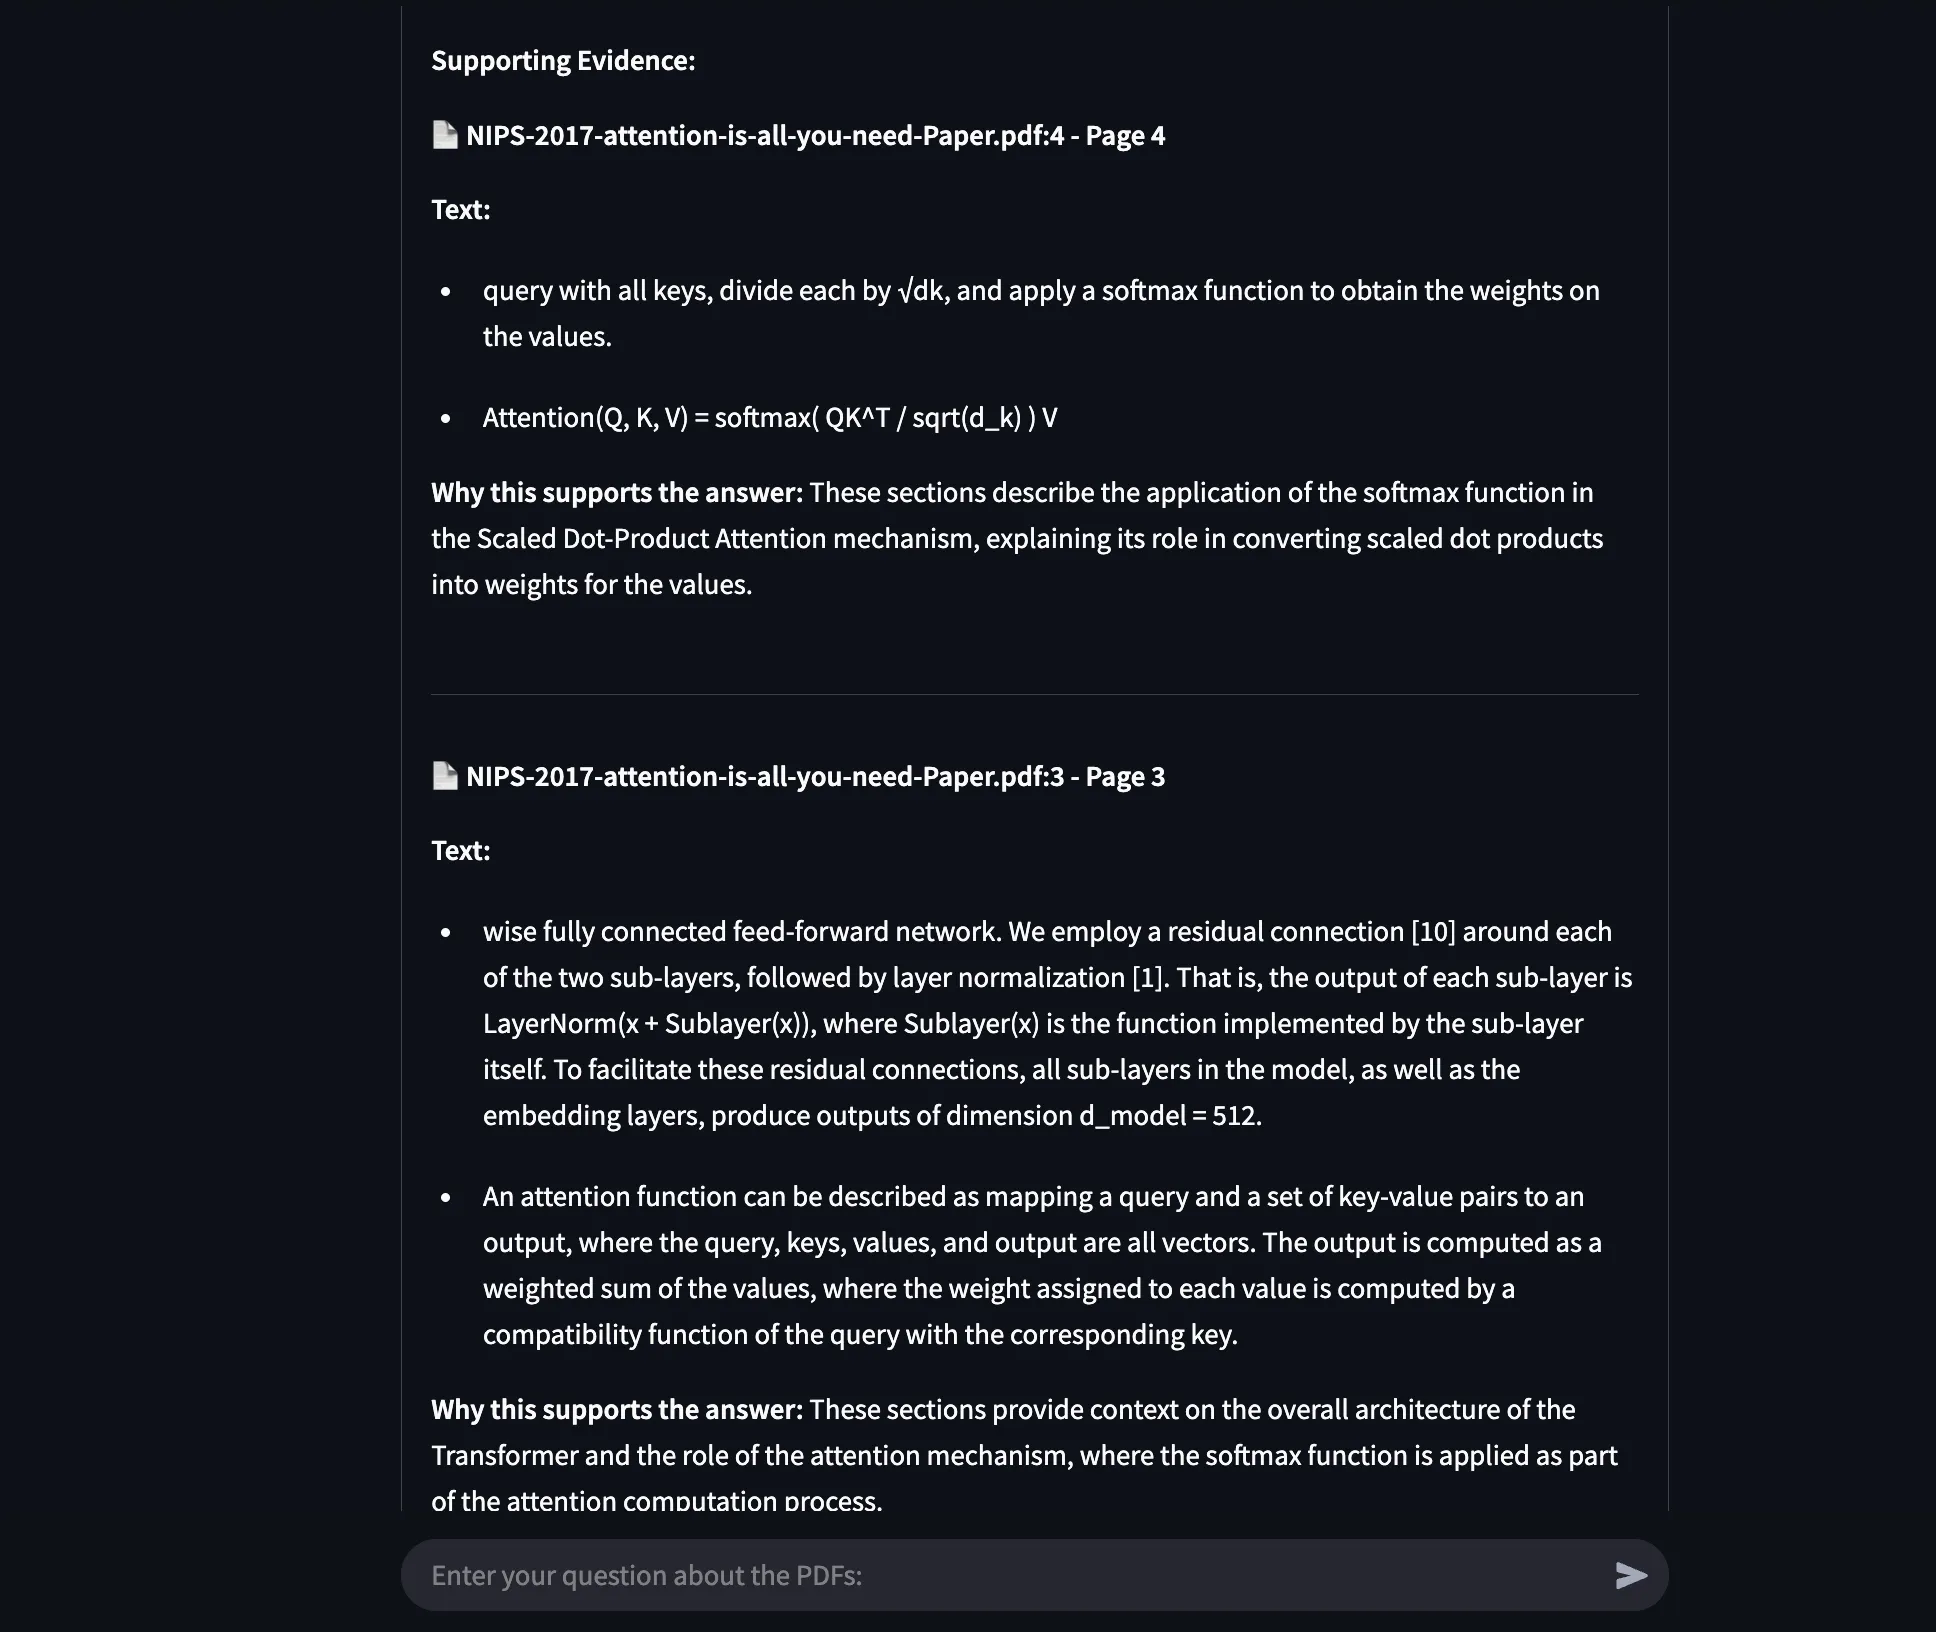The height and width of the screenshot is (1632, 1936).
Task: Click the 'LayerNorm(x + Sublayer(x))' expression
Action: [x=649, y=1024]
